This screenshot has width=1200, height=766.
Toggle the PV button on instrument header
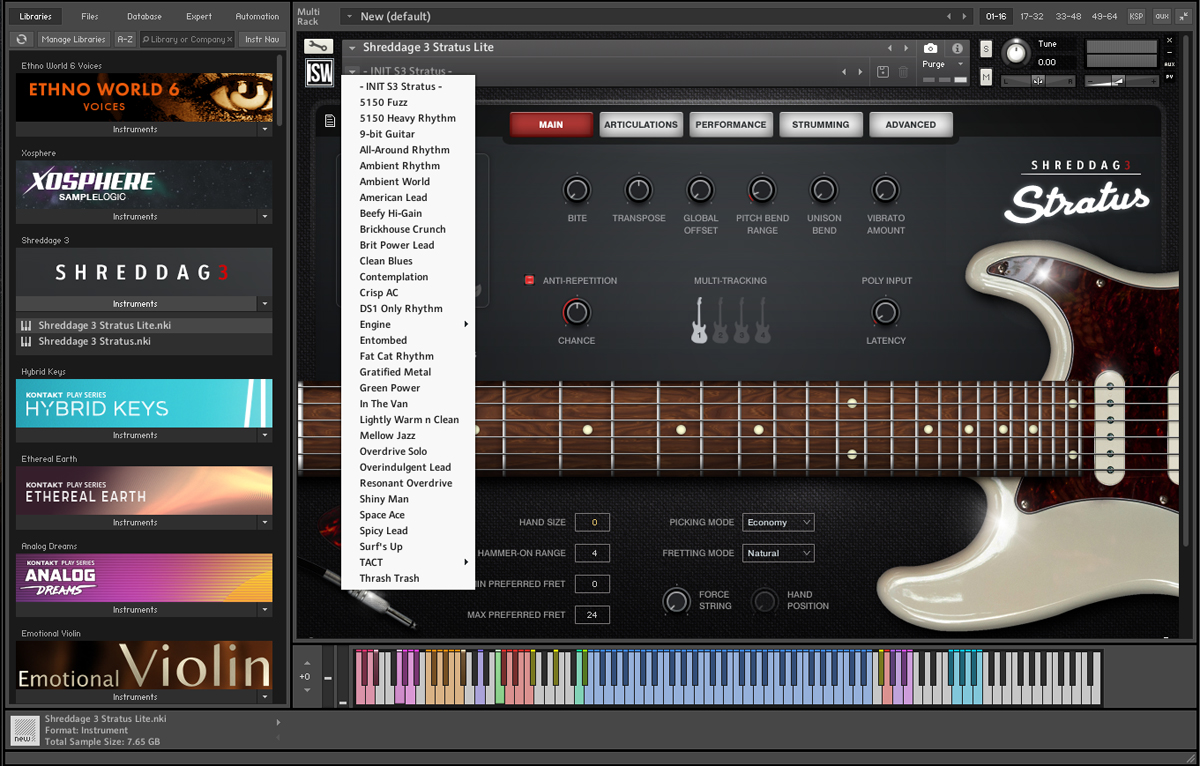[1170, 75]
